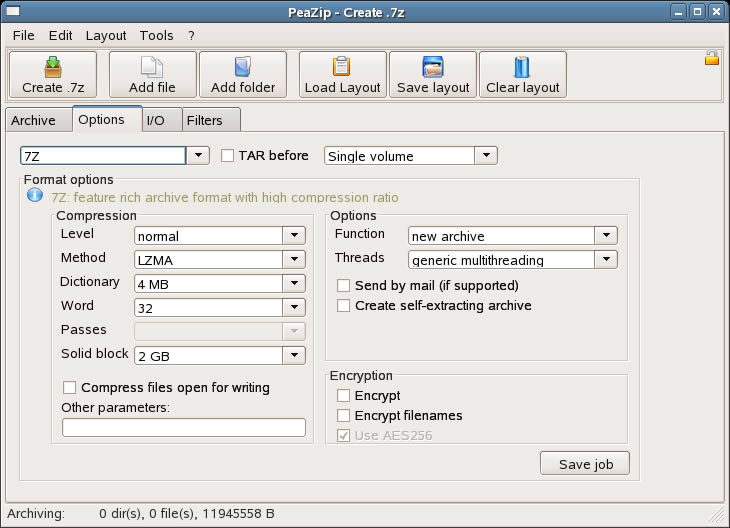Image resolution: width=730 pixels, height=528 pixels.
Task: Click the Archiving status bar text
Action: (36, 514)
